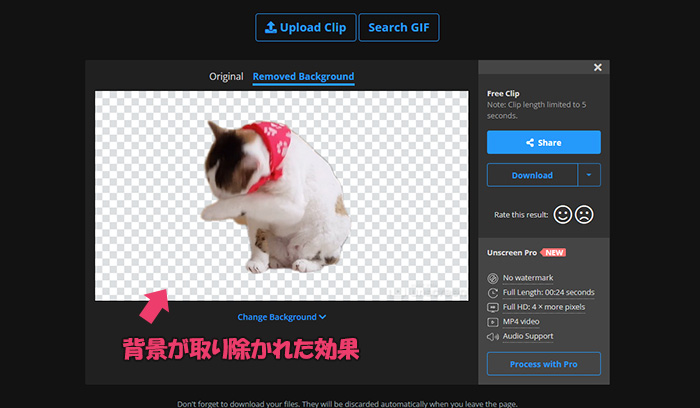The height and width of the screenshot is (408, 700).
Task: Open the Full Length: 00:24 seconds link
Action: click(549, 292)
